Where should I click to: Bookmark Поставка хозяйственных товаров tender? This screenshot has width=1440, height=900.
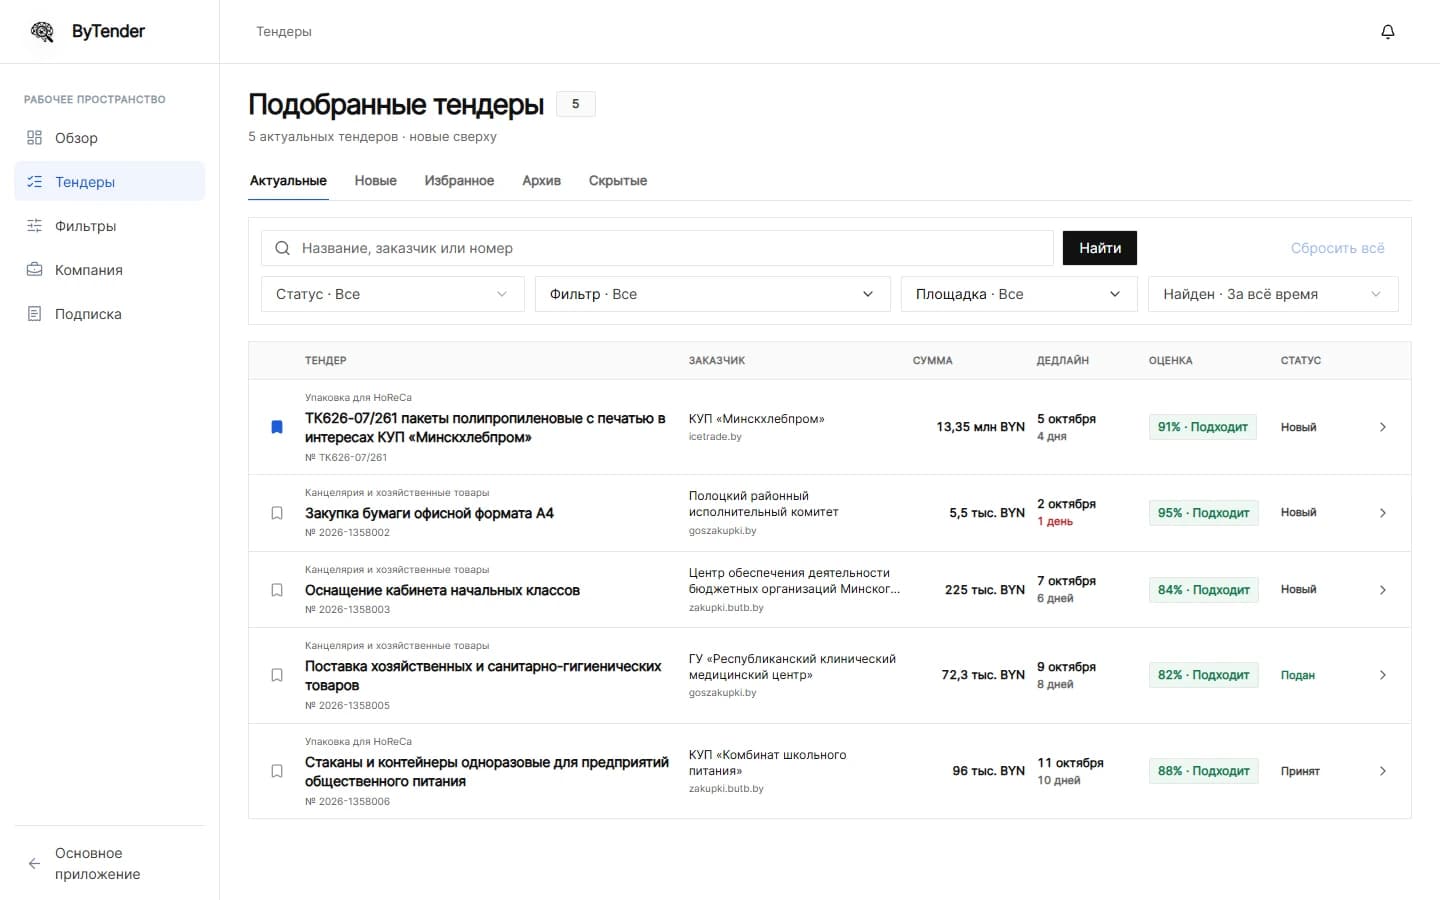click(277, 675)
